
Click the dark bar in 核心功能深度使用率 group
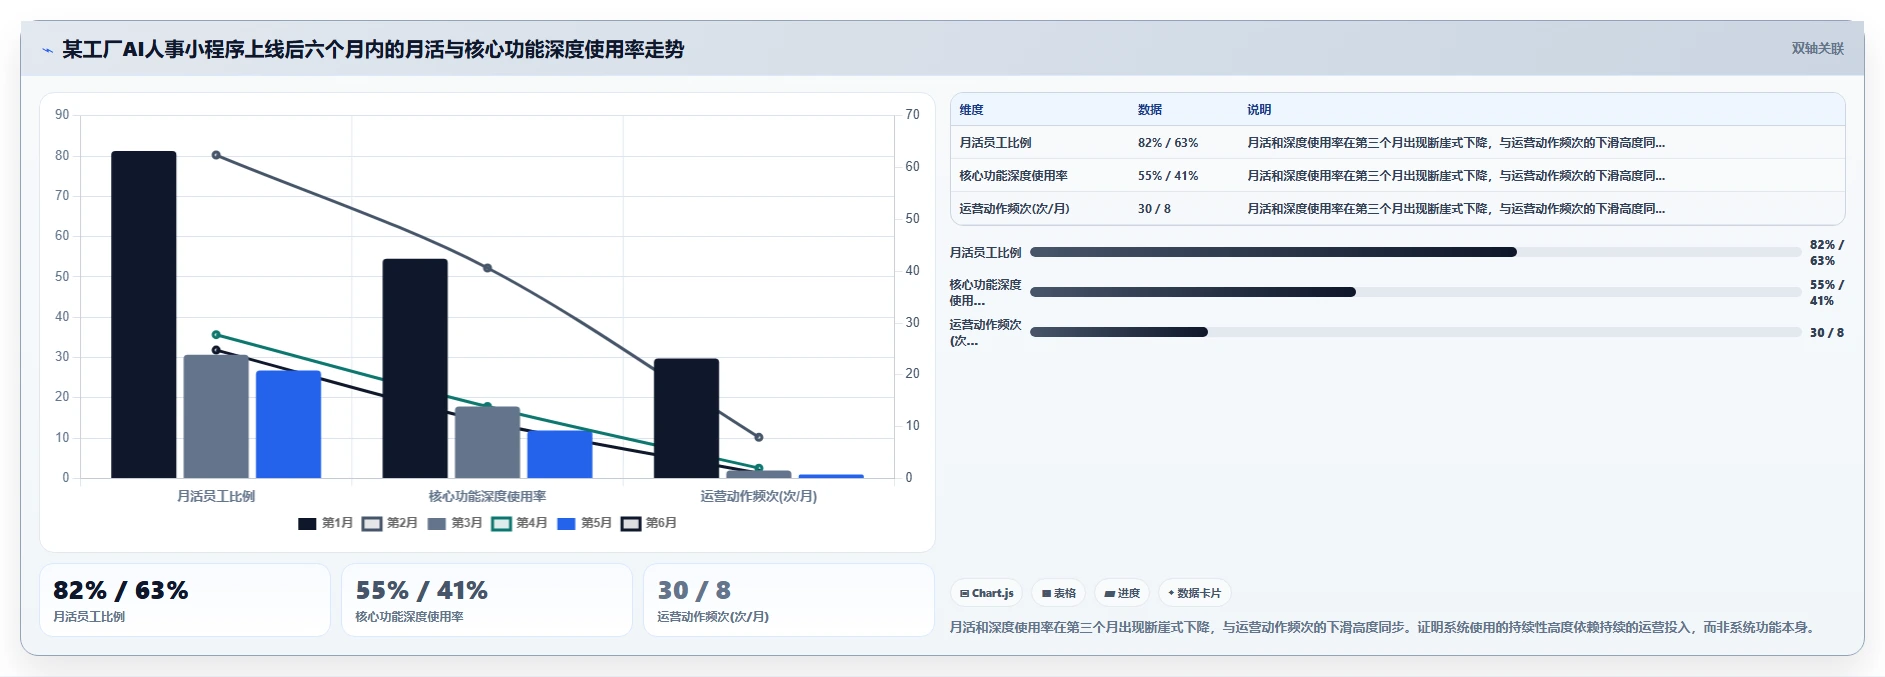coord(415,368)
